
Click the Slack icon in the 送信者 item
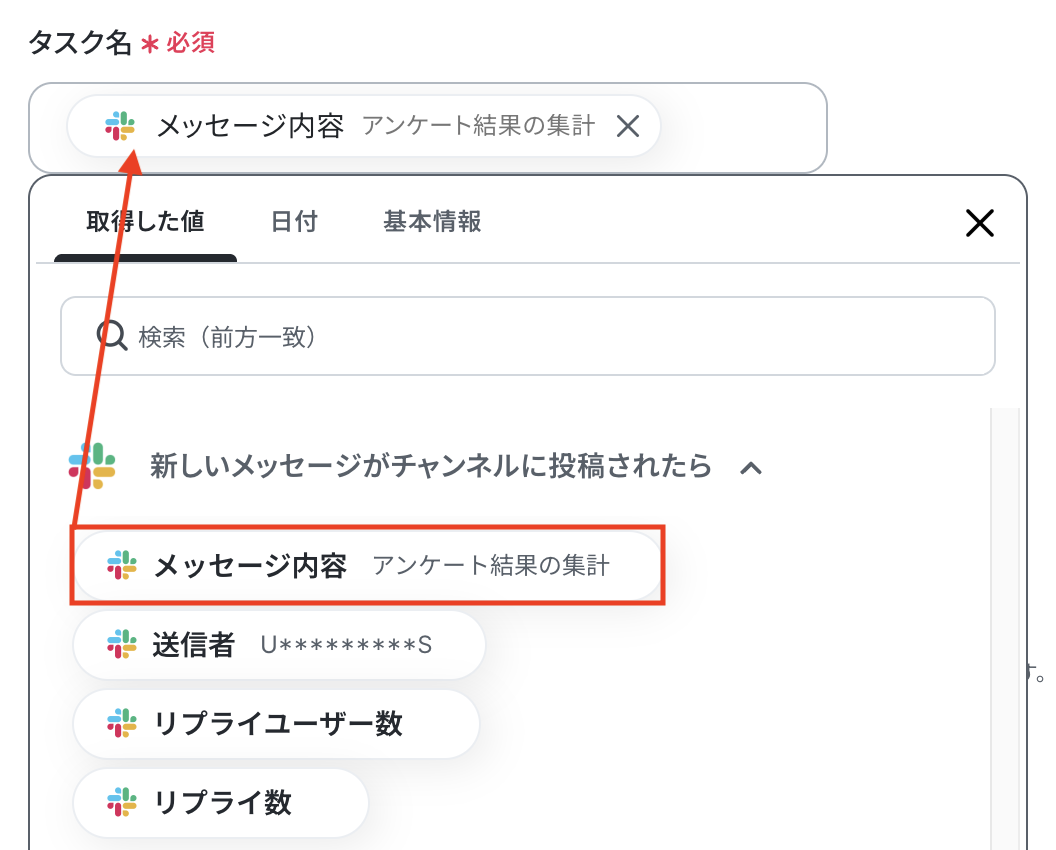click(122, 645)
